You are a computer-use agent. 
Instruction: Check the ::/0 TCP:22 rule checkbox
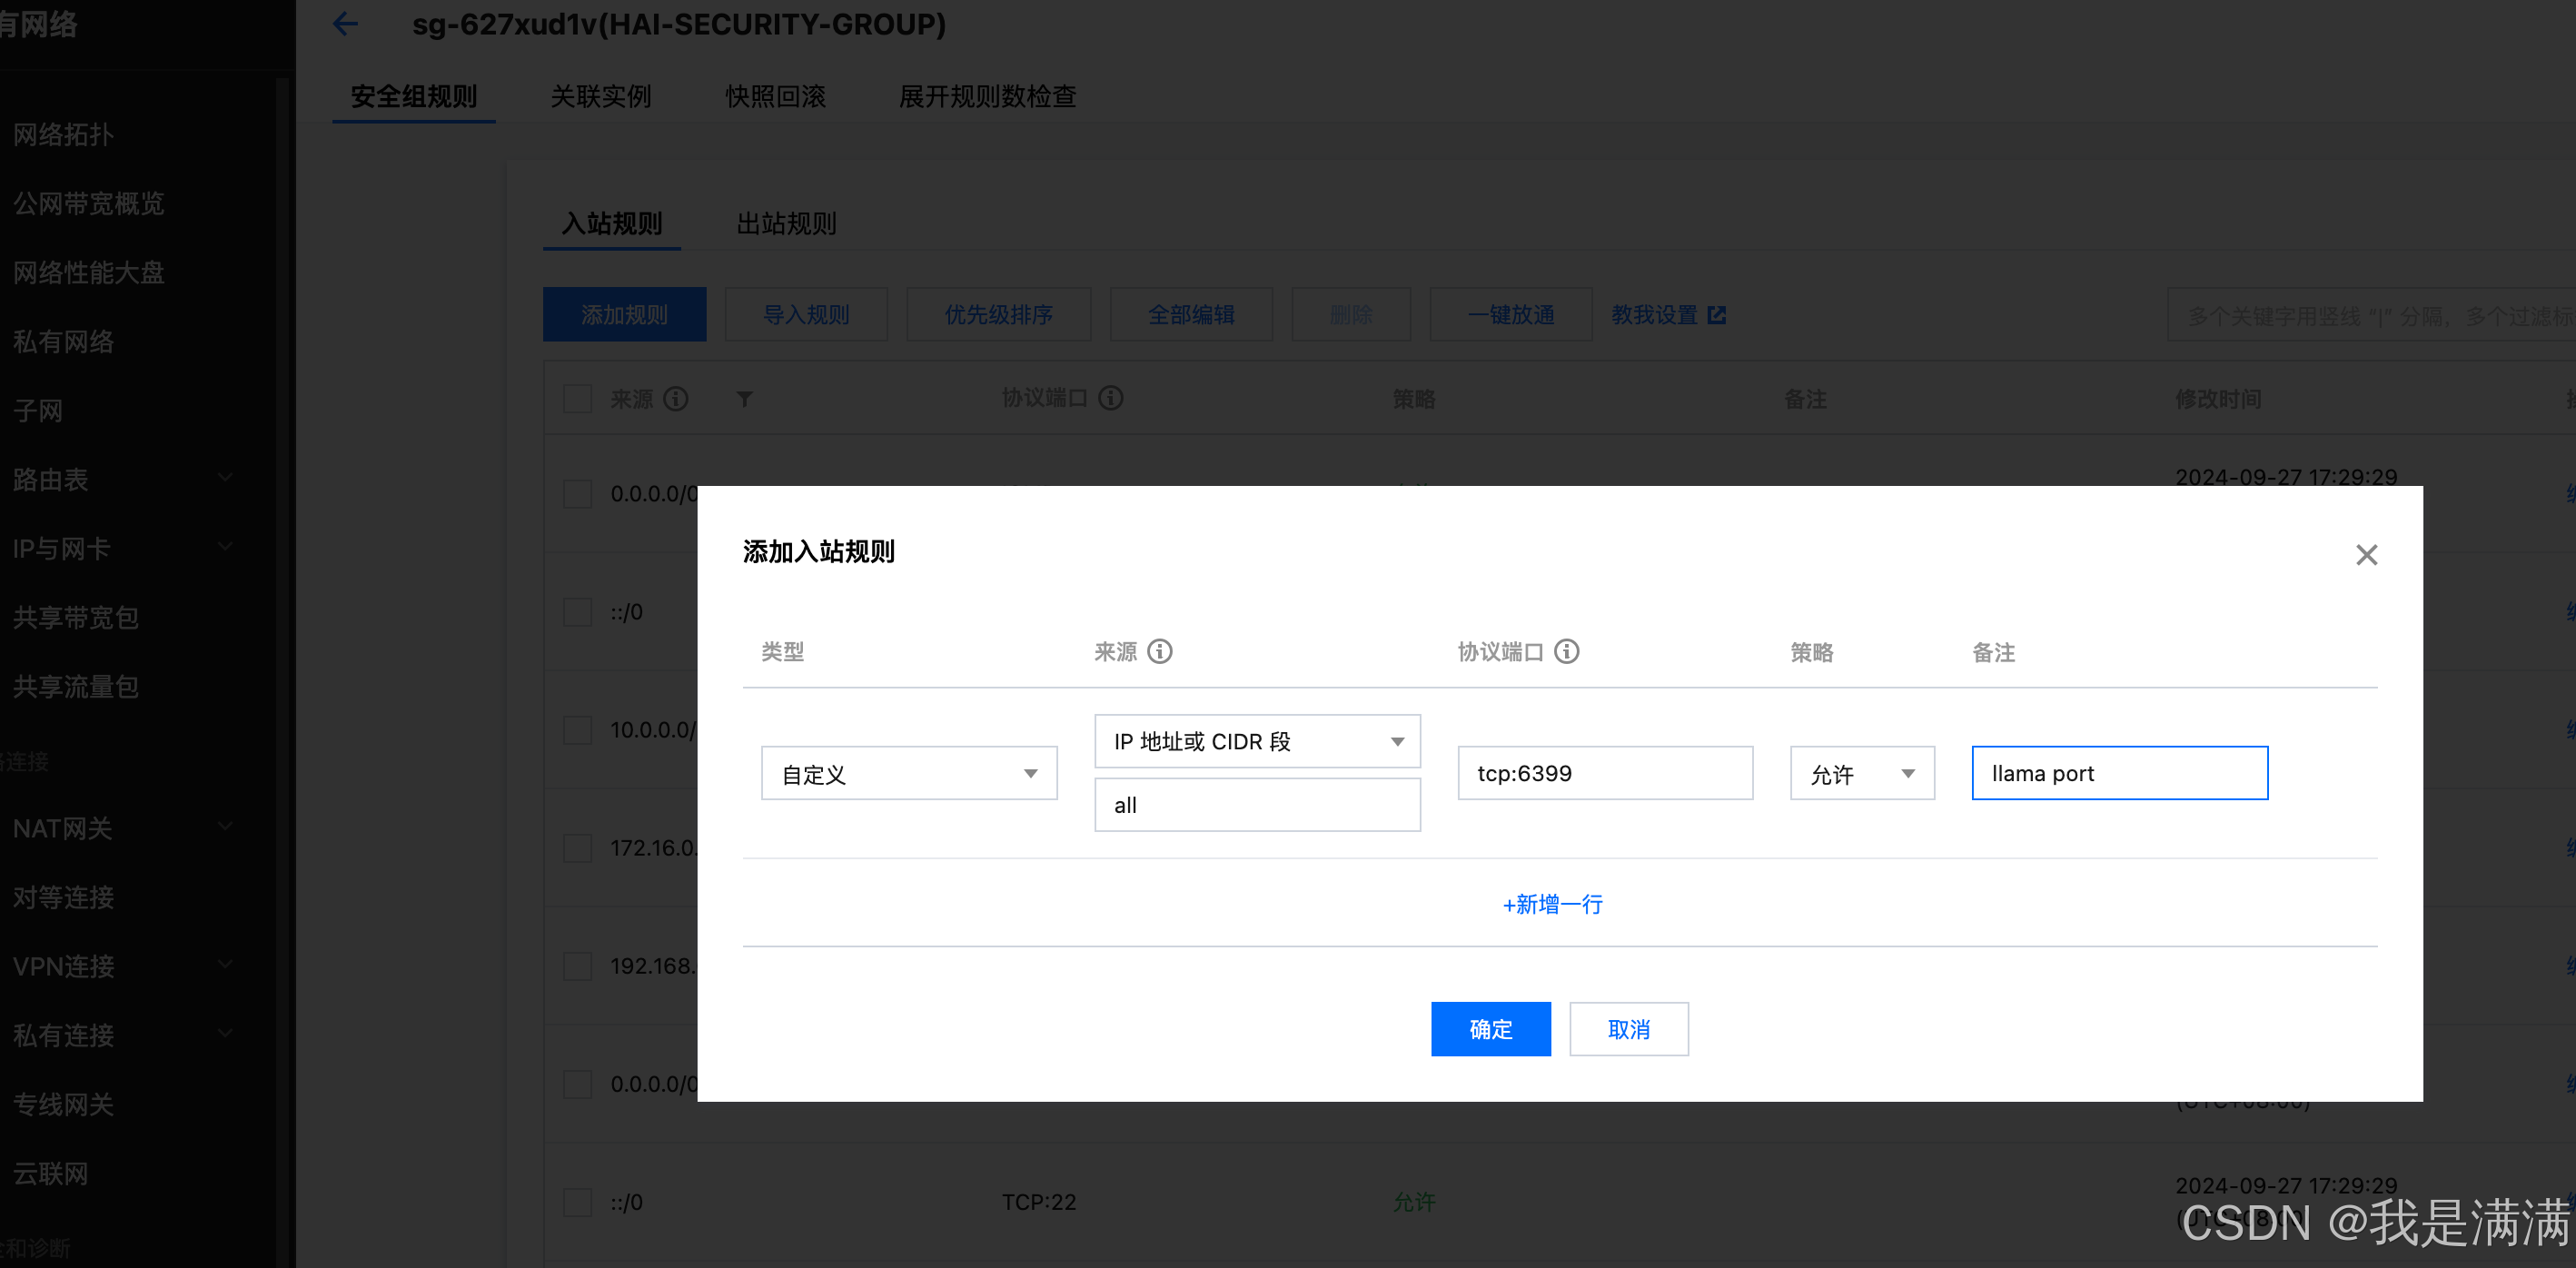pos(577,1202)
